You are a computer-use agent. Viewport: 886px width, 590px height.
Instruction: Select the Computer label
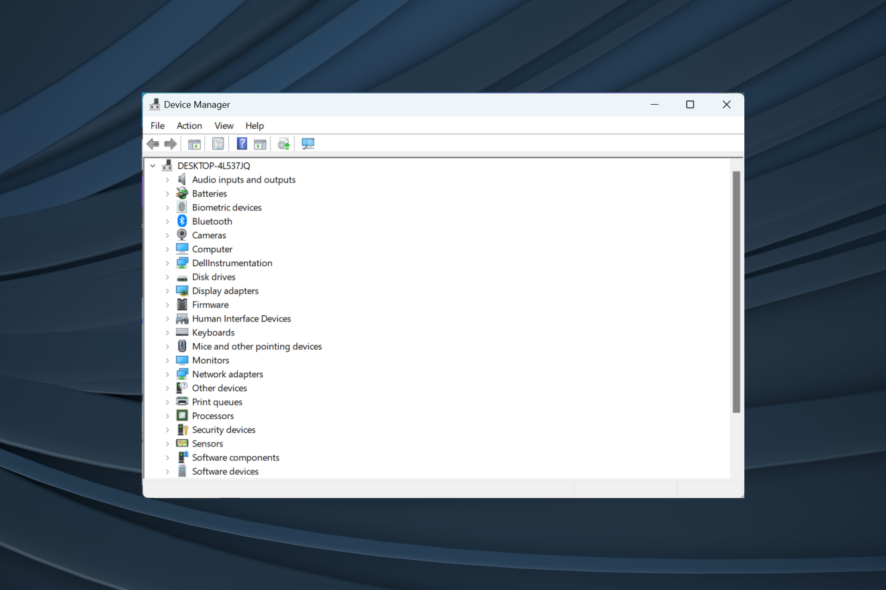coord(212,249)
